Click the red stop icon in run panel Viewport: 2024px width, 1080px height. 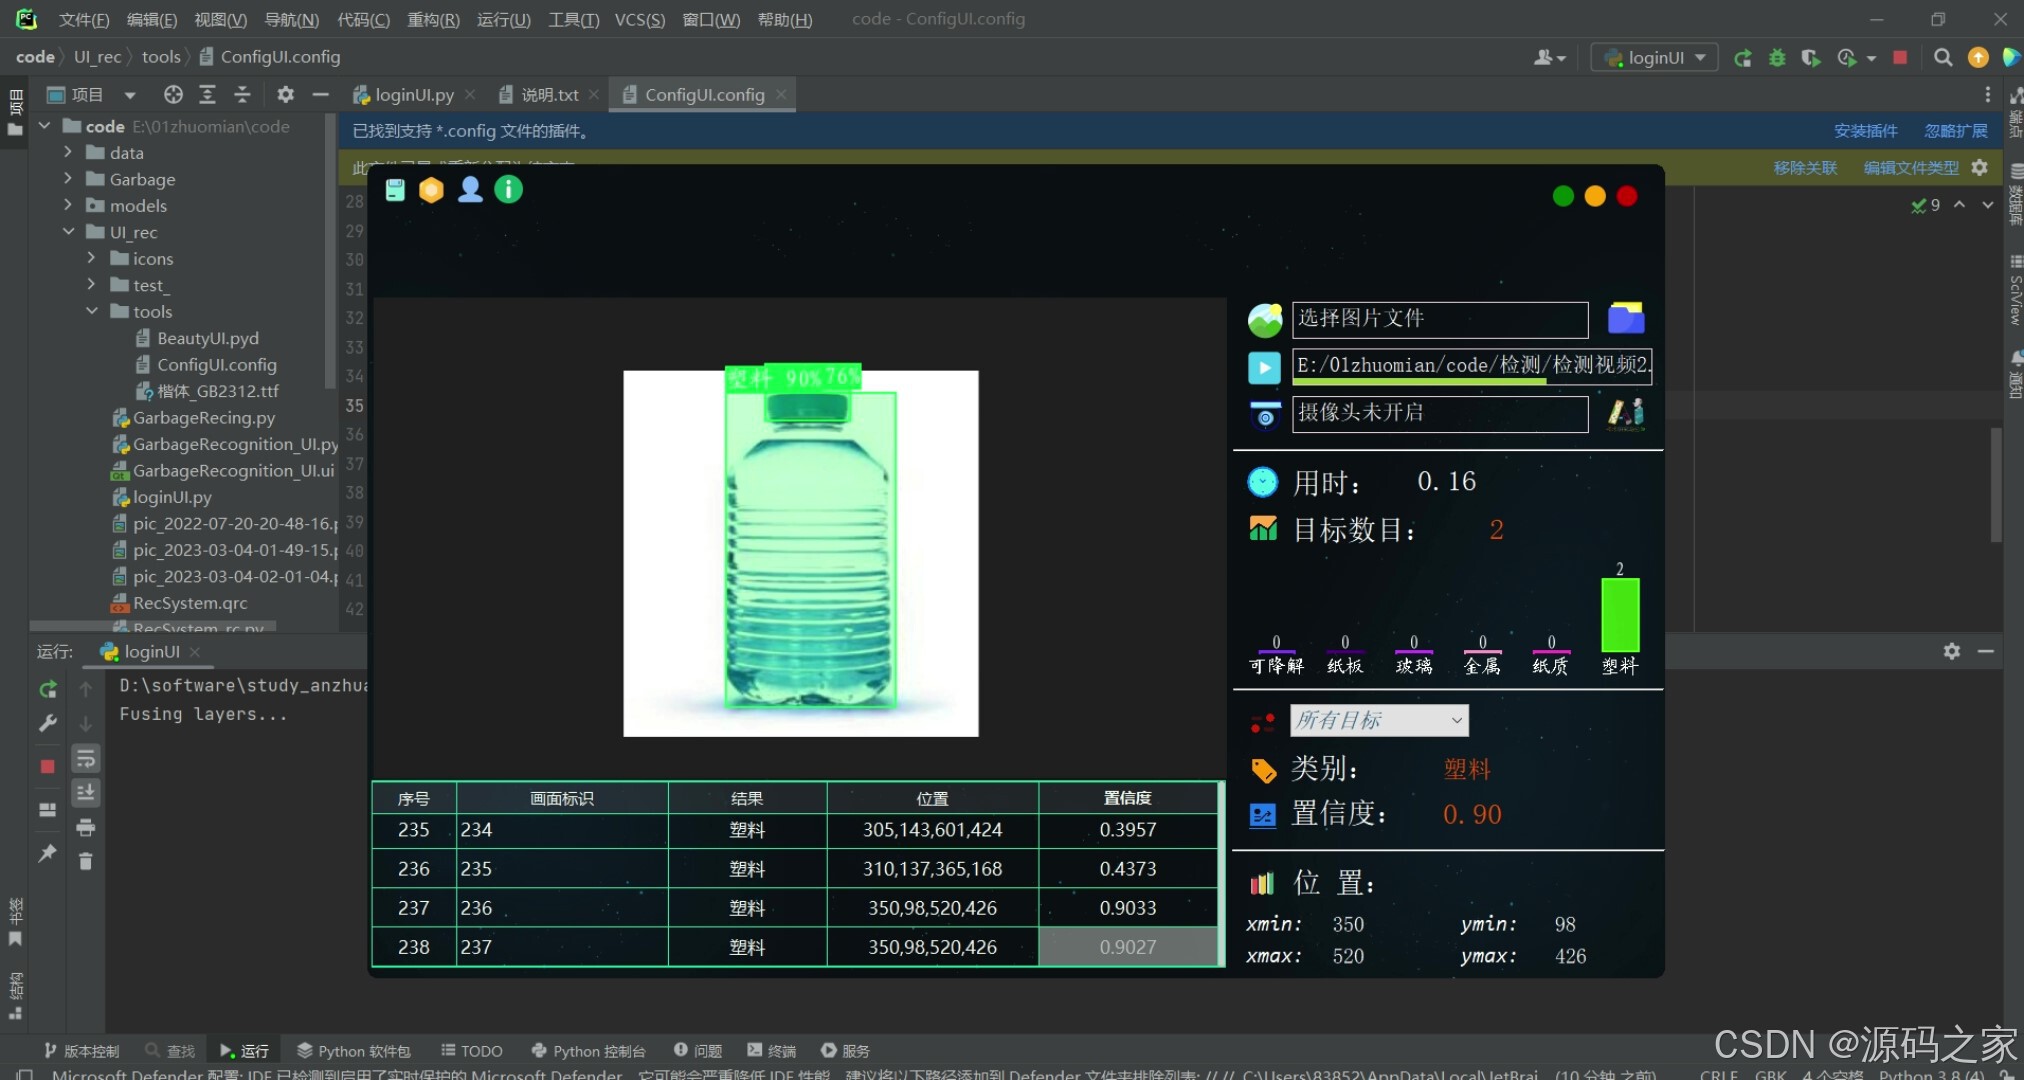[x=47, y=766]
